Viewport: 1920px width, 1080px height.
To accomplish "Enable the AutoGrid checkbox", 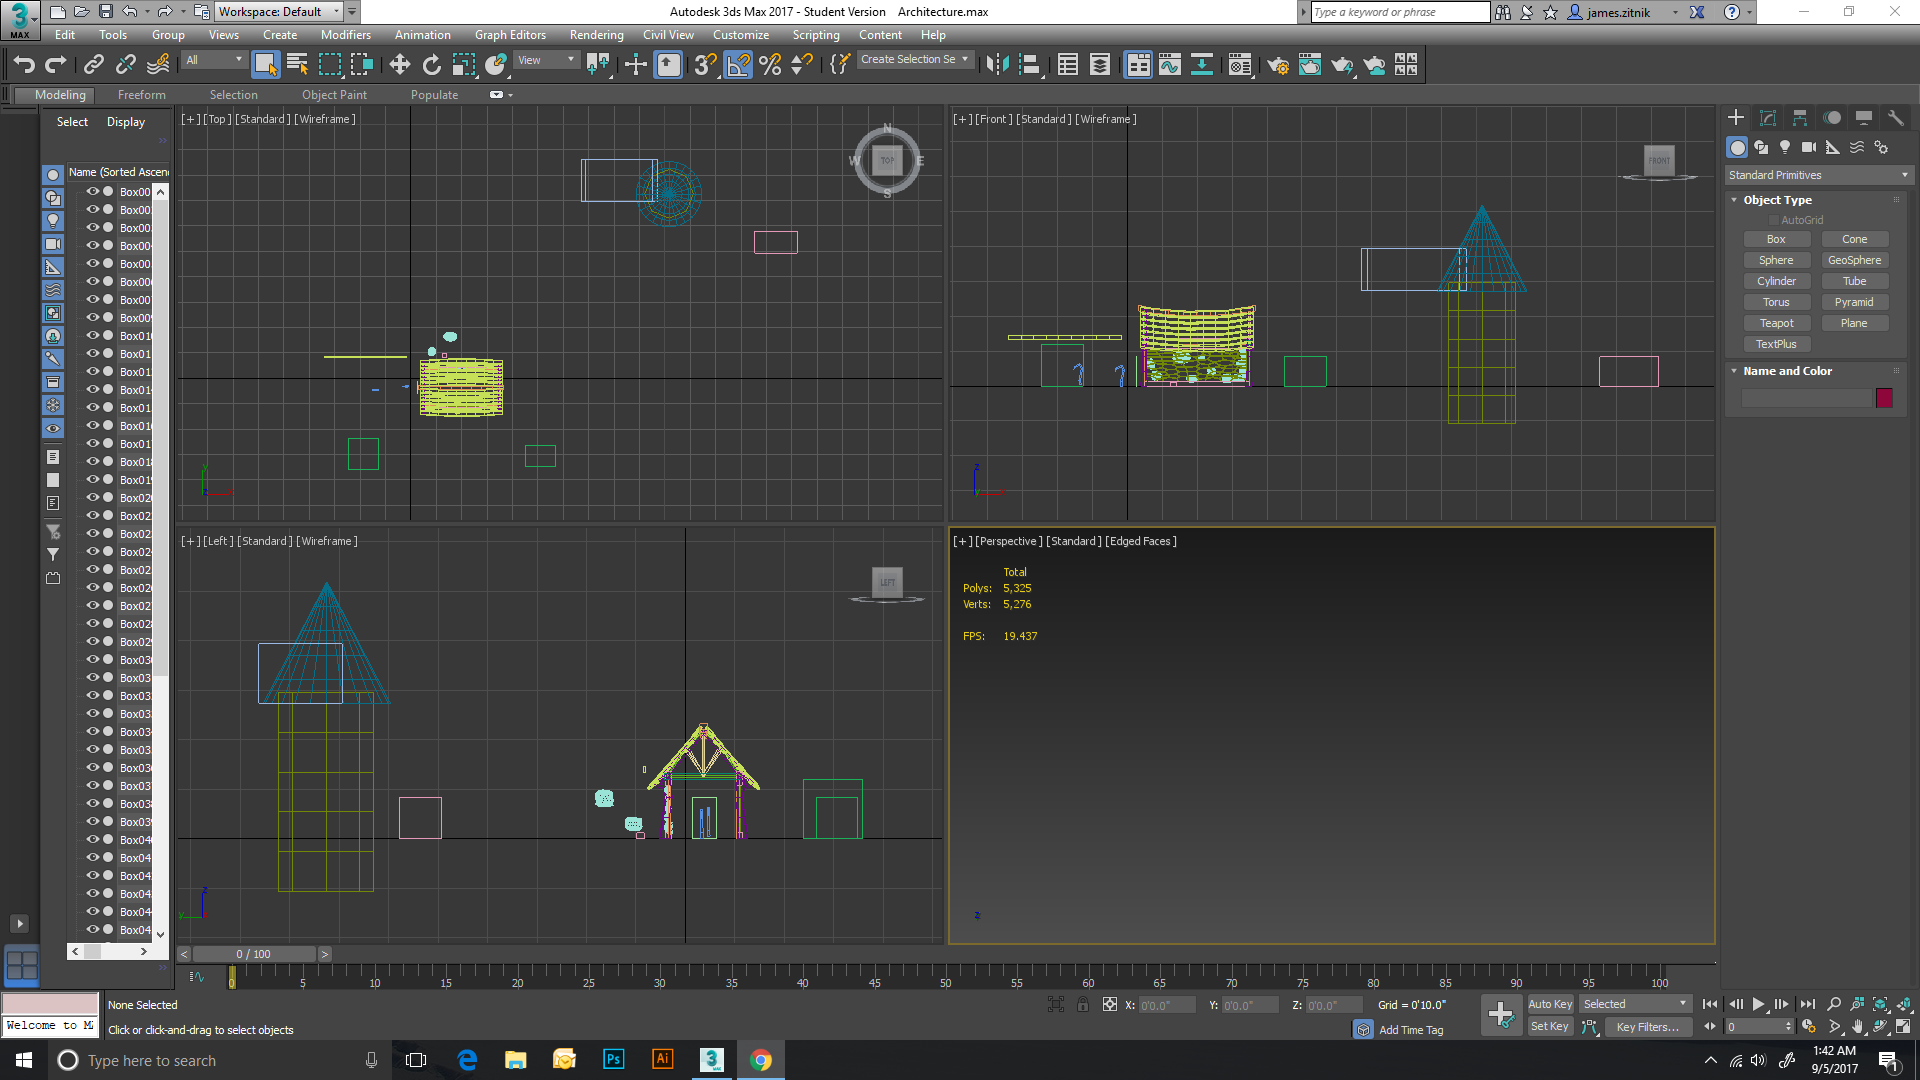I will [1774, 220].
